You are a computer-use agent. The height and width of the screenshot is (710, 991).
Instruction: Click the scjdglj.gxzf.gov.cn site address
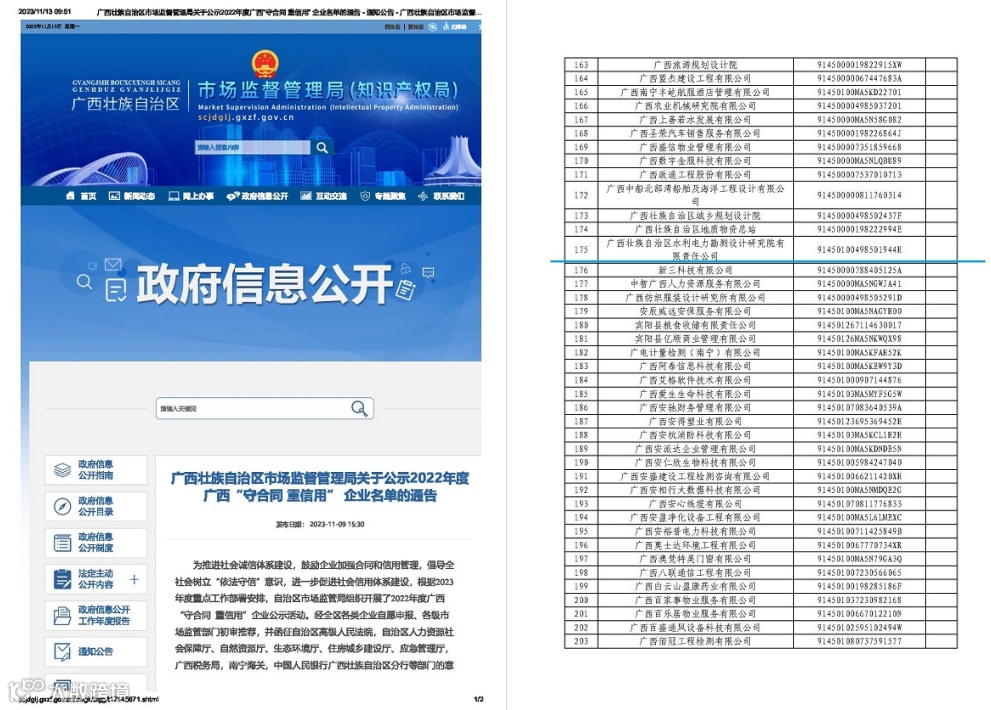click(x=245, y=117)
